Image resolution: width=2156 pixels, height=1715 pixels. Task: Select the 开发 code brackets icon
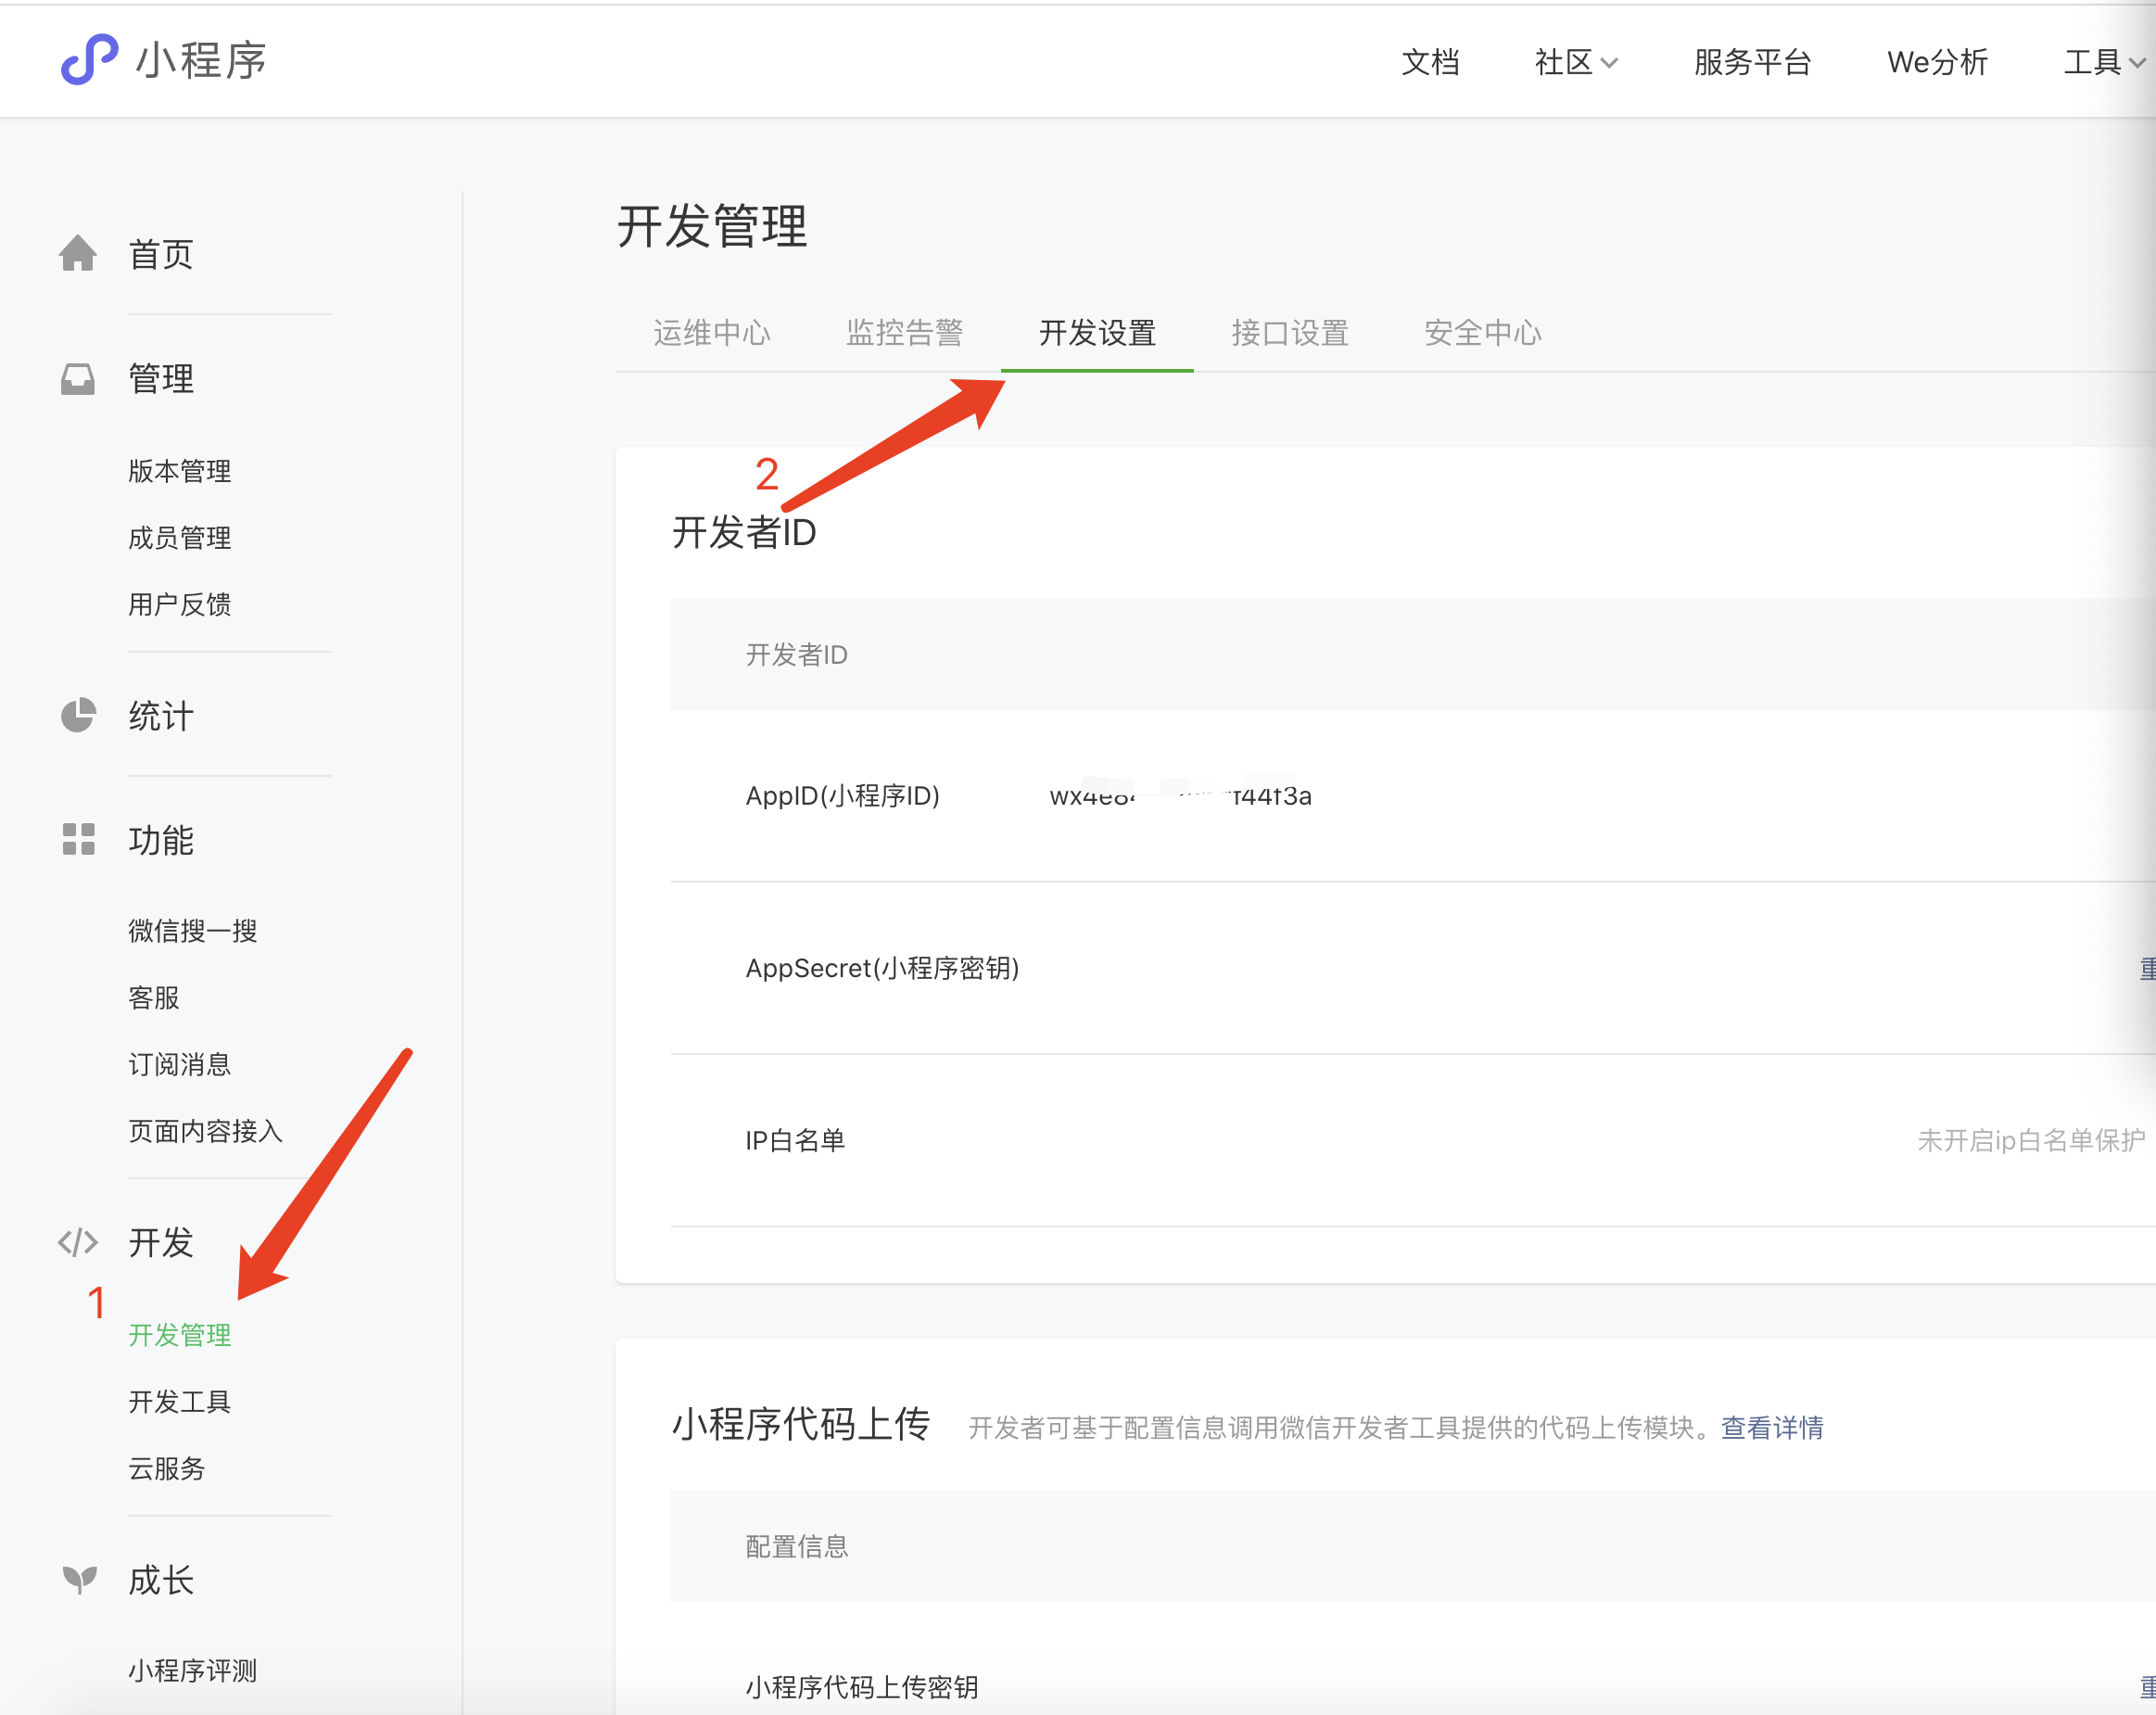pyautogui.click(x=78, y=1242)
